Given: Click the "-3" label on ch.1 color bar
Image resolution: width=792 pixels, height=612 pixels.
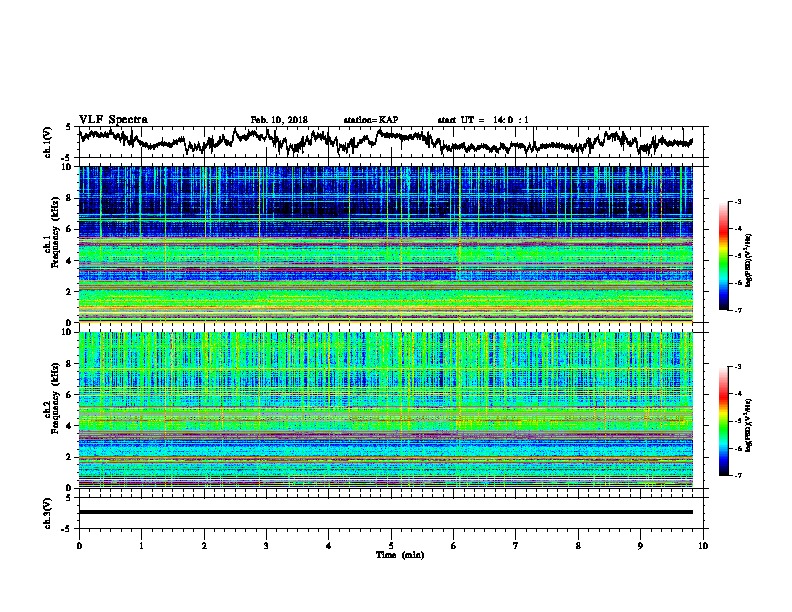Looking at the screenshot, I should pos(738,201).
